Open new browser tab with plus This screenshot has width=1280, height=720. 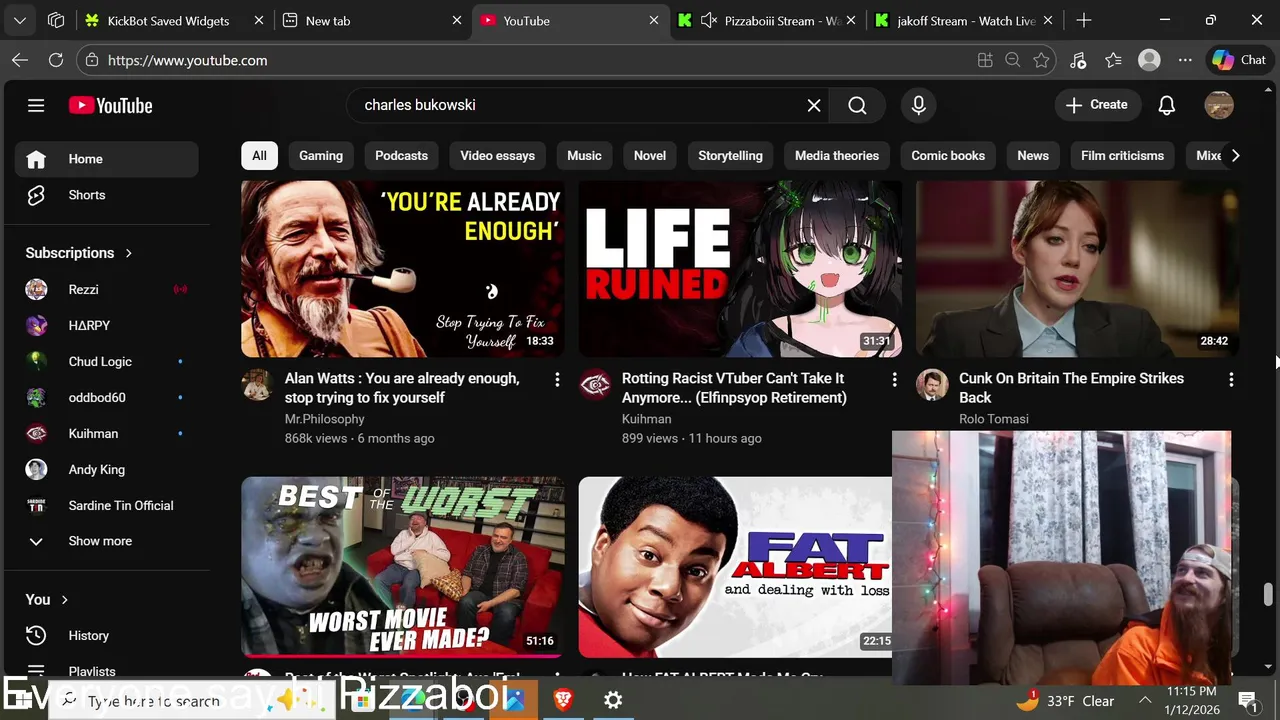[1084, 20]
